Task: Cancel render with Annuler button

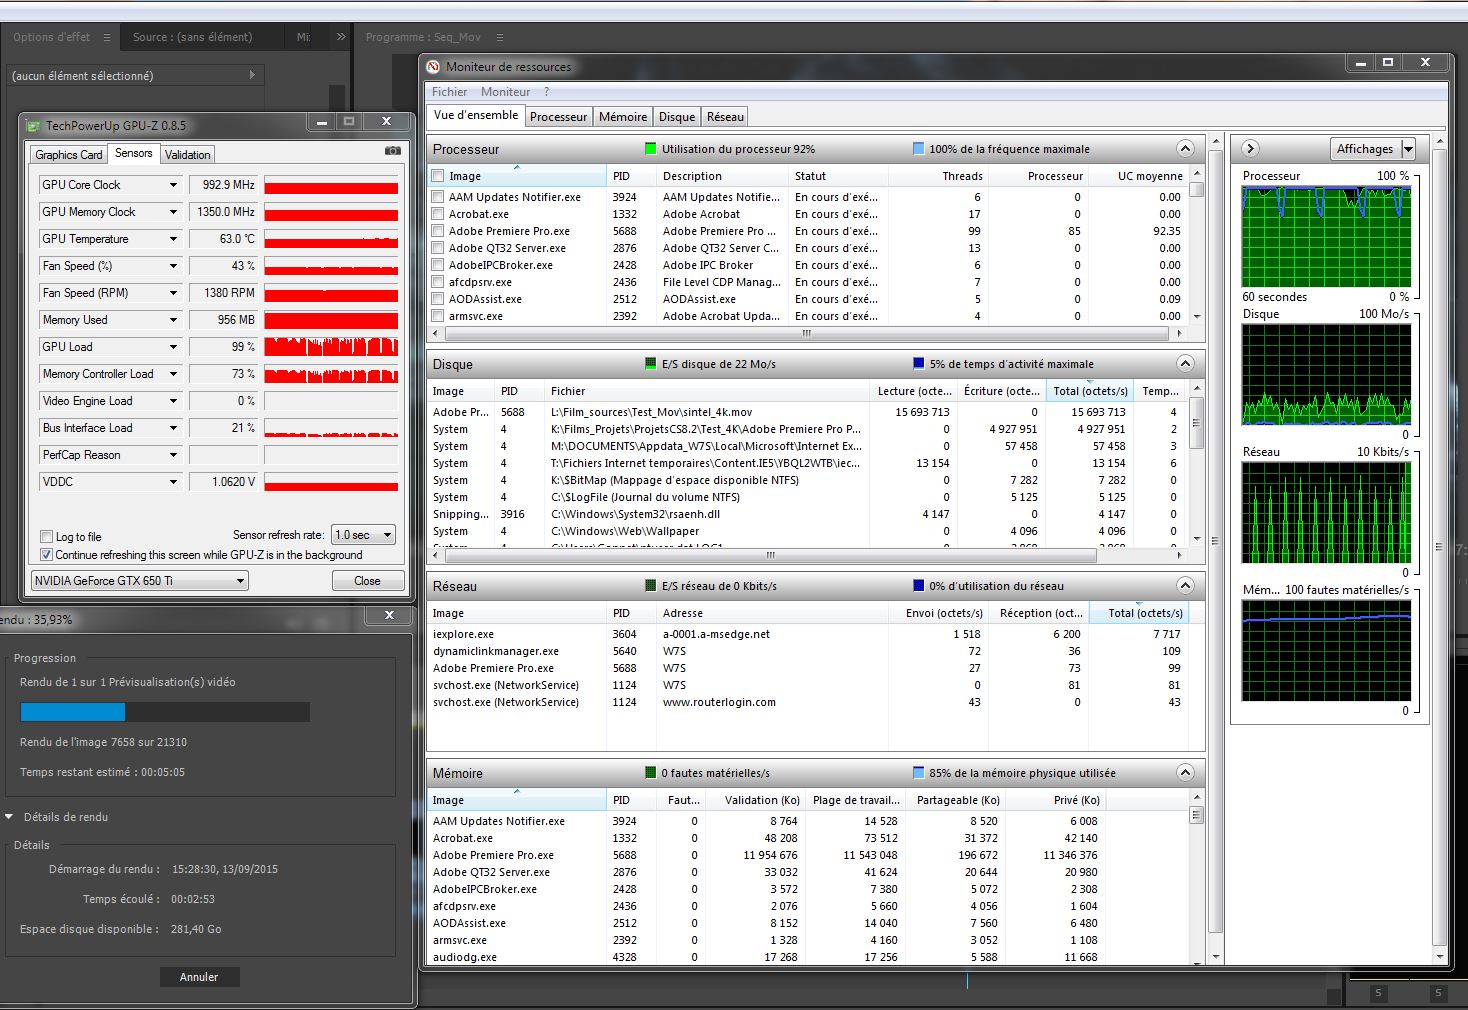Action: [x=198, y=977]
